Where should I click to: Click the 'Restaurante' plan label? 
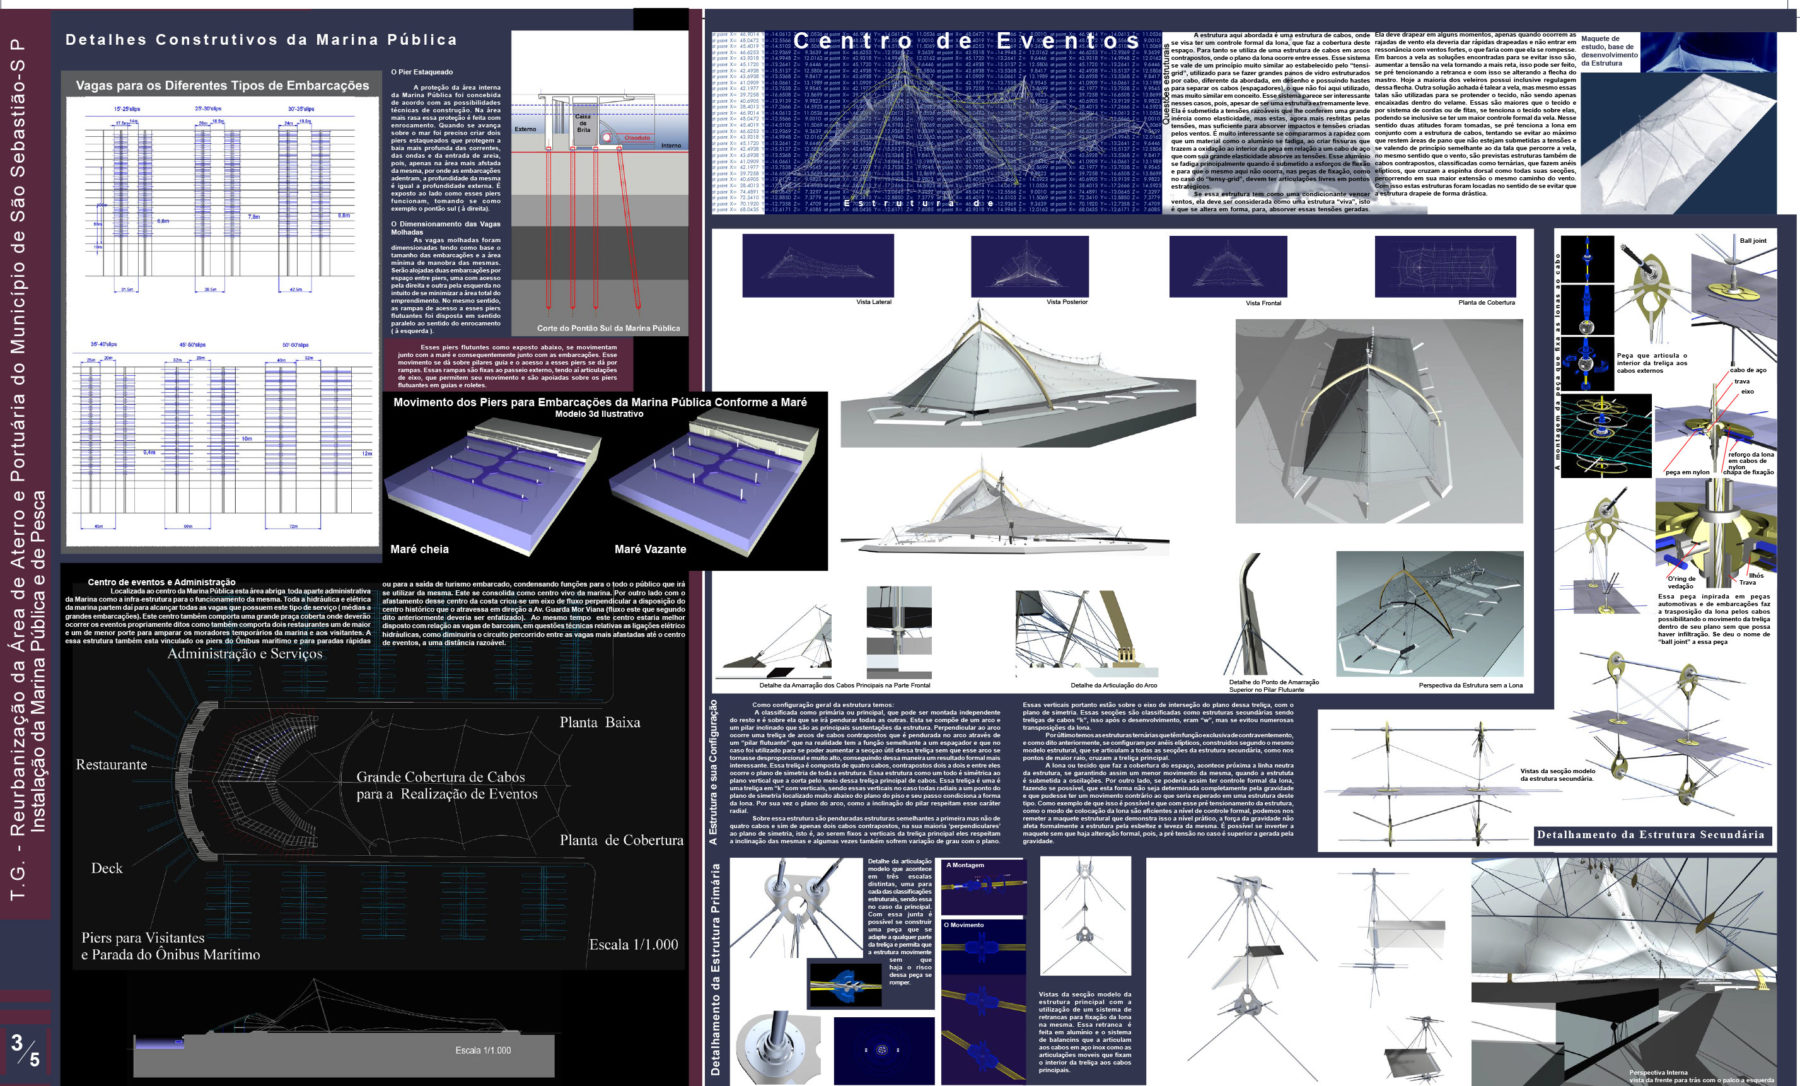[111, 765]
